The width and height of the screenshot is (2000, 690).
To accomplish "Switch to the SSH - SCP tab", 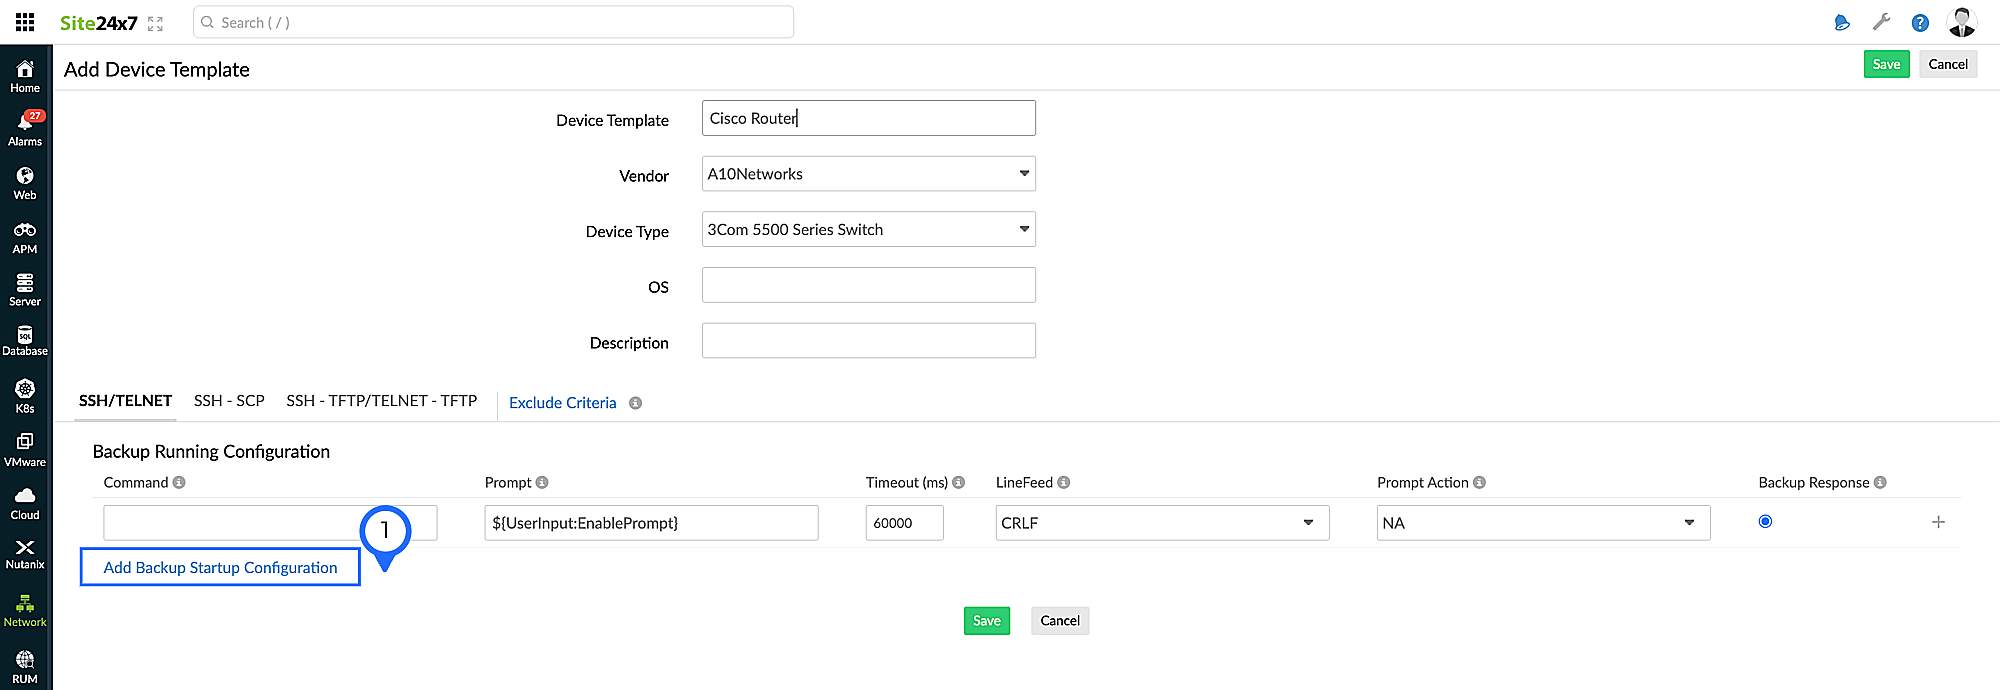I will [229, 401].
